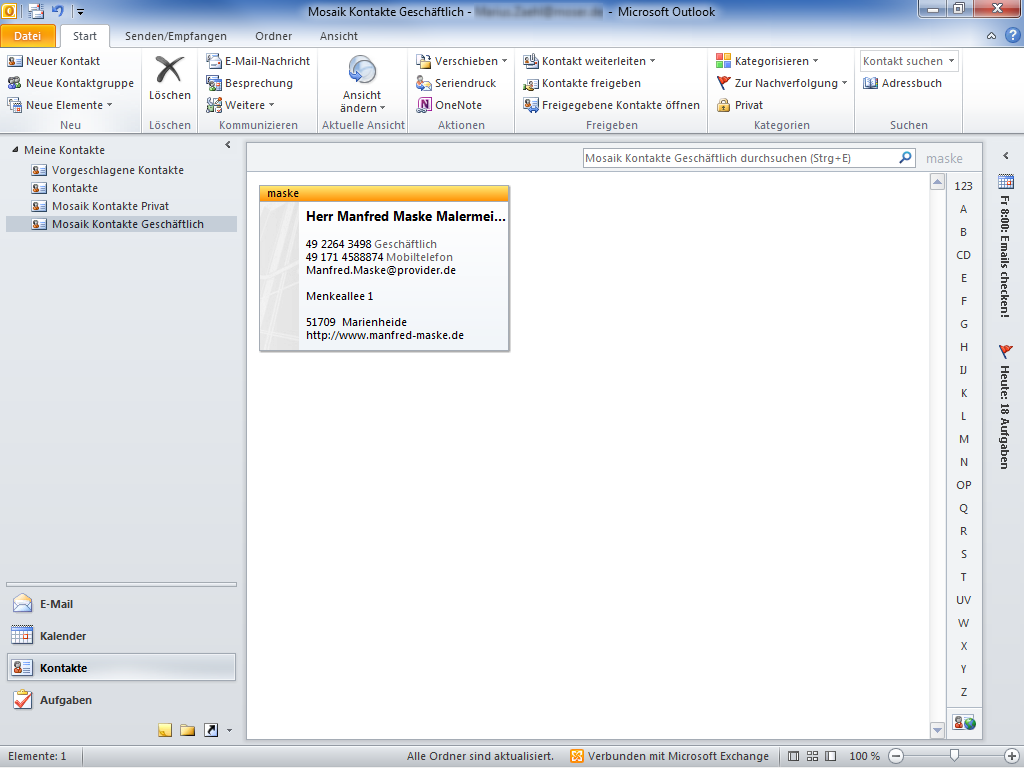The height and width of the screenshot is (768, 1024).
Task: Open Kontakt weiterleiten dropdown
Action: click(x=589, y=61)
